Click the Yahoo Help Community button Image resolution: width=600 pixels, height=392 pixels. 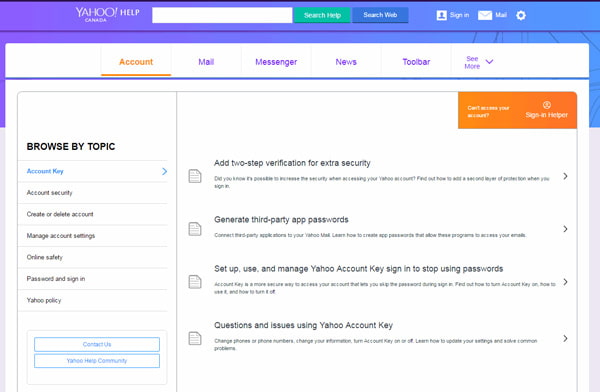coord(97,361)
